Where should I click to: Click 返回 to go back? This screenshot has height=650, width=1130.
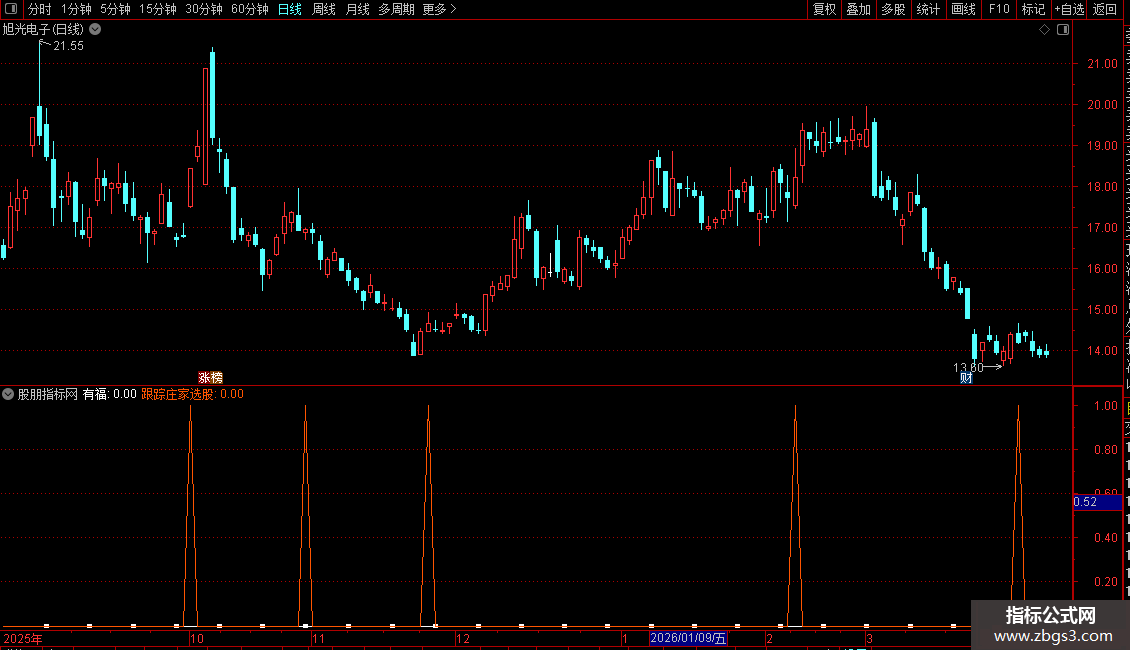click(1104, 9)
